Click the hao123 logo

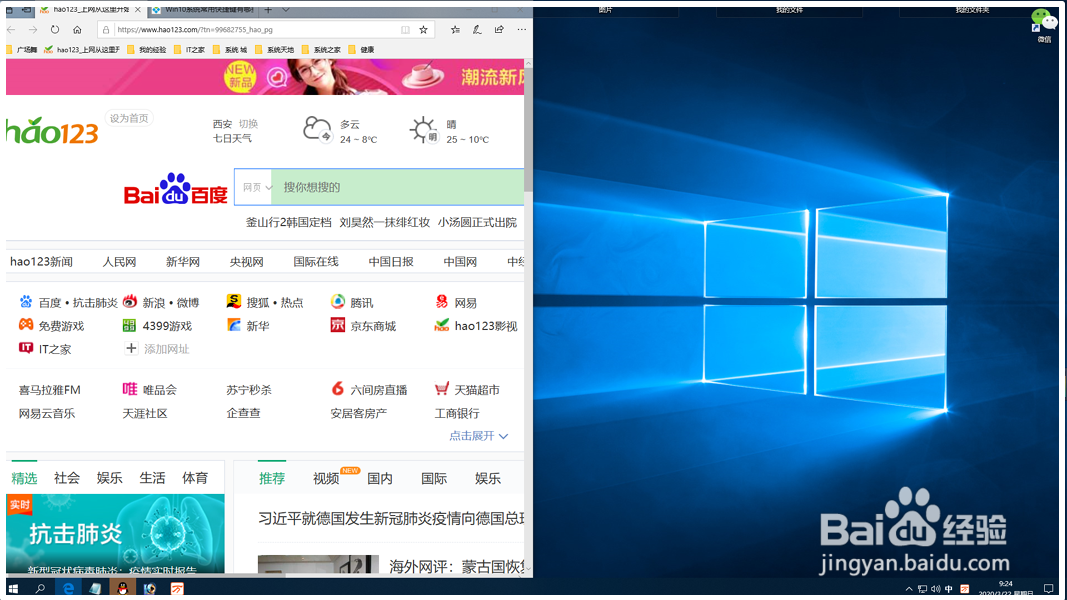(x=52, y=131)
